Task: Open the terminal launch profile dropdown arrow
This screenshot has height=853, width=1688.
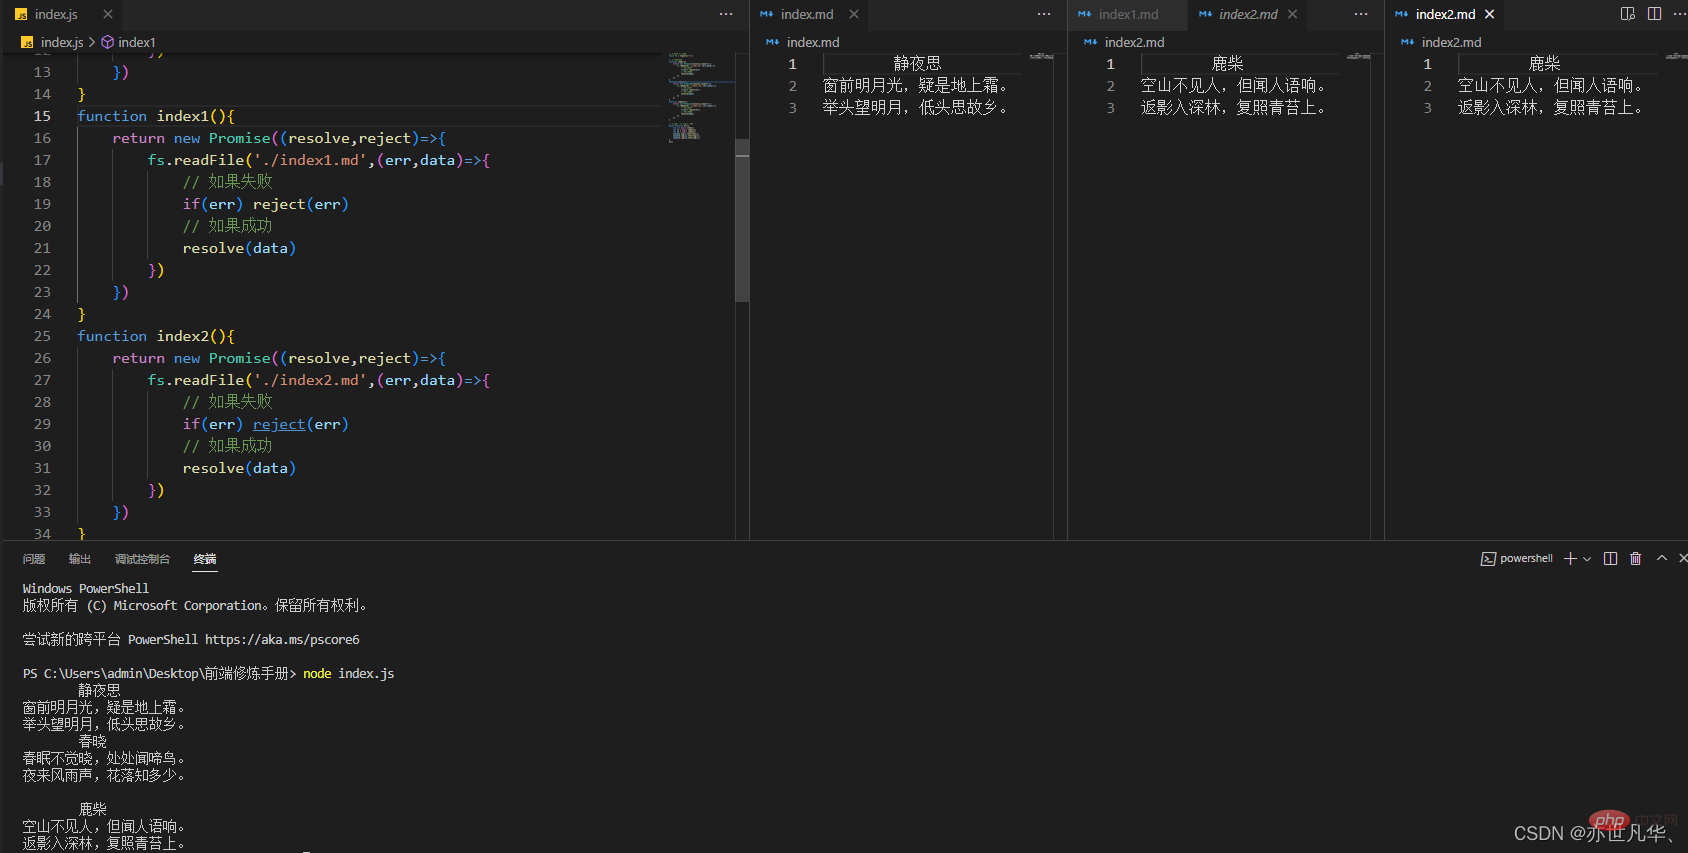Action: pos(1587,559)
